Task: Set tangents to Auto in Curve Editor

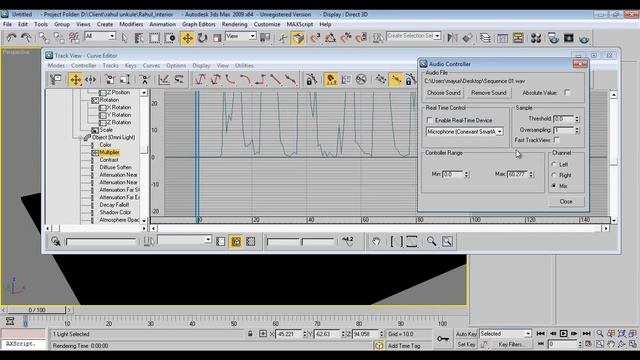Action: pyautogui.click(x=200, y=79)
